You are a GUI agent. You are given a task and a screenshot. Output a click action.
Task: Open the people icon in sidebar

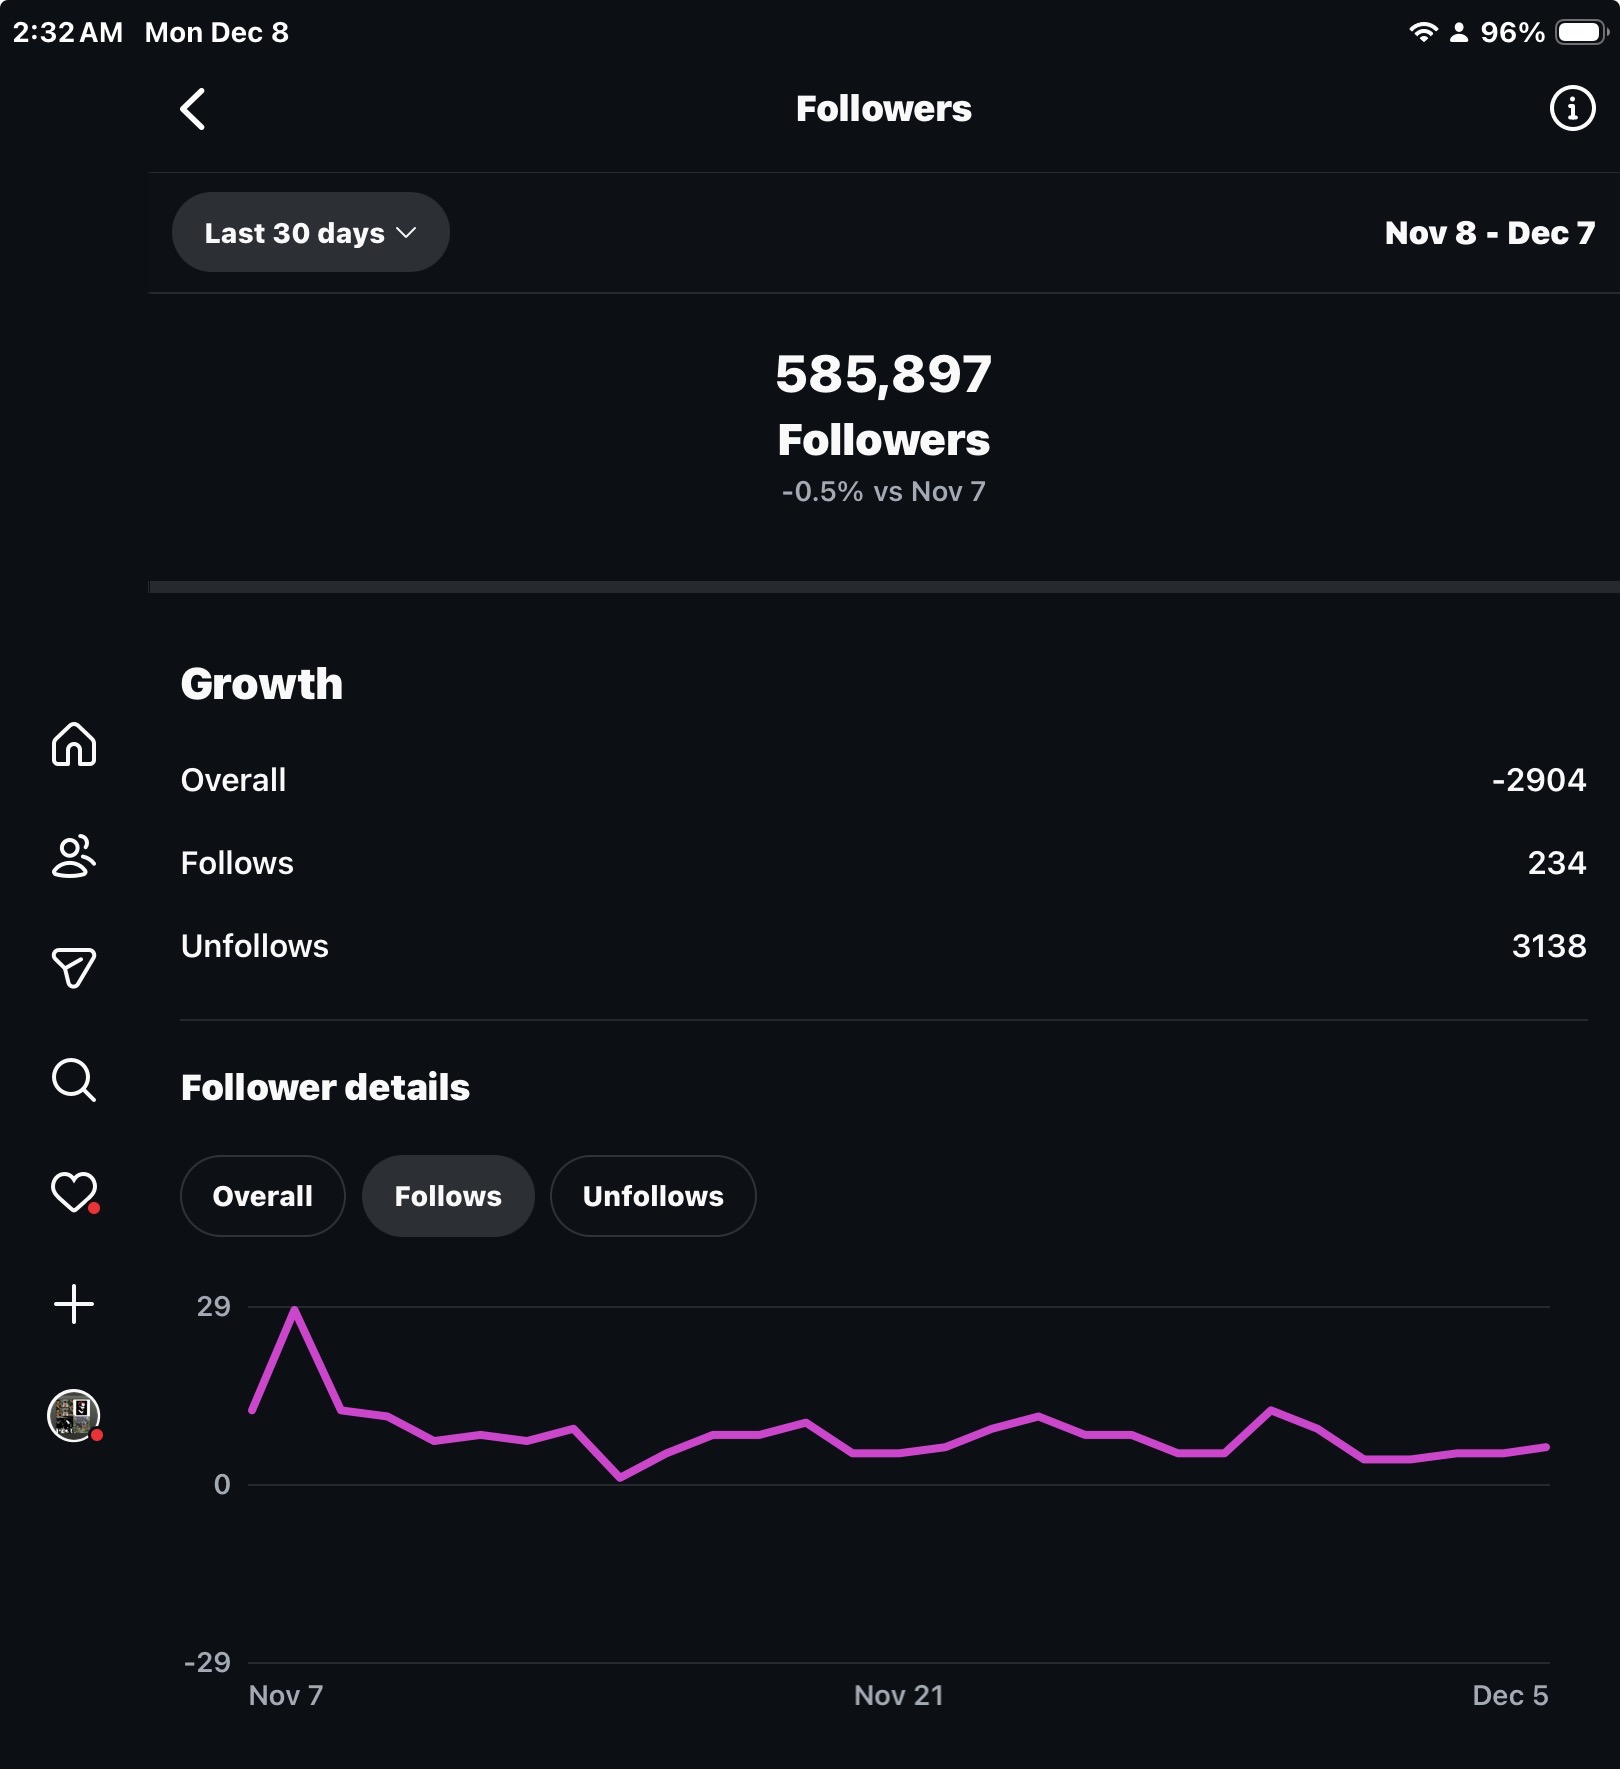pyautogui.click(x=74, y=856)
